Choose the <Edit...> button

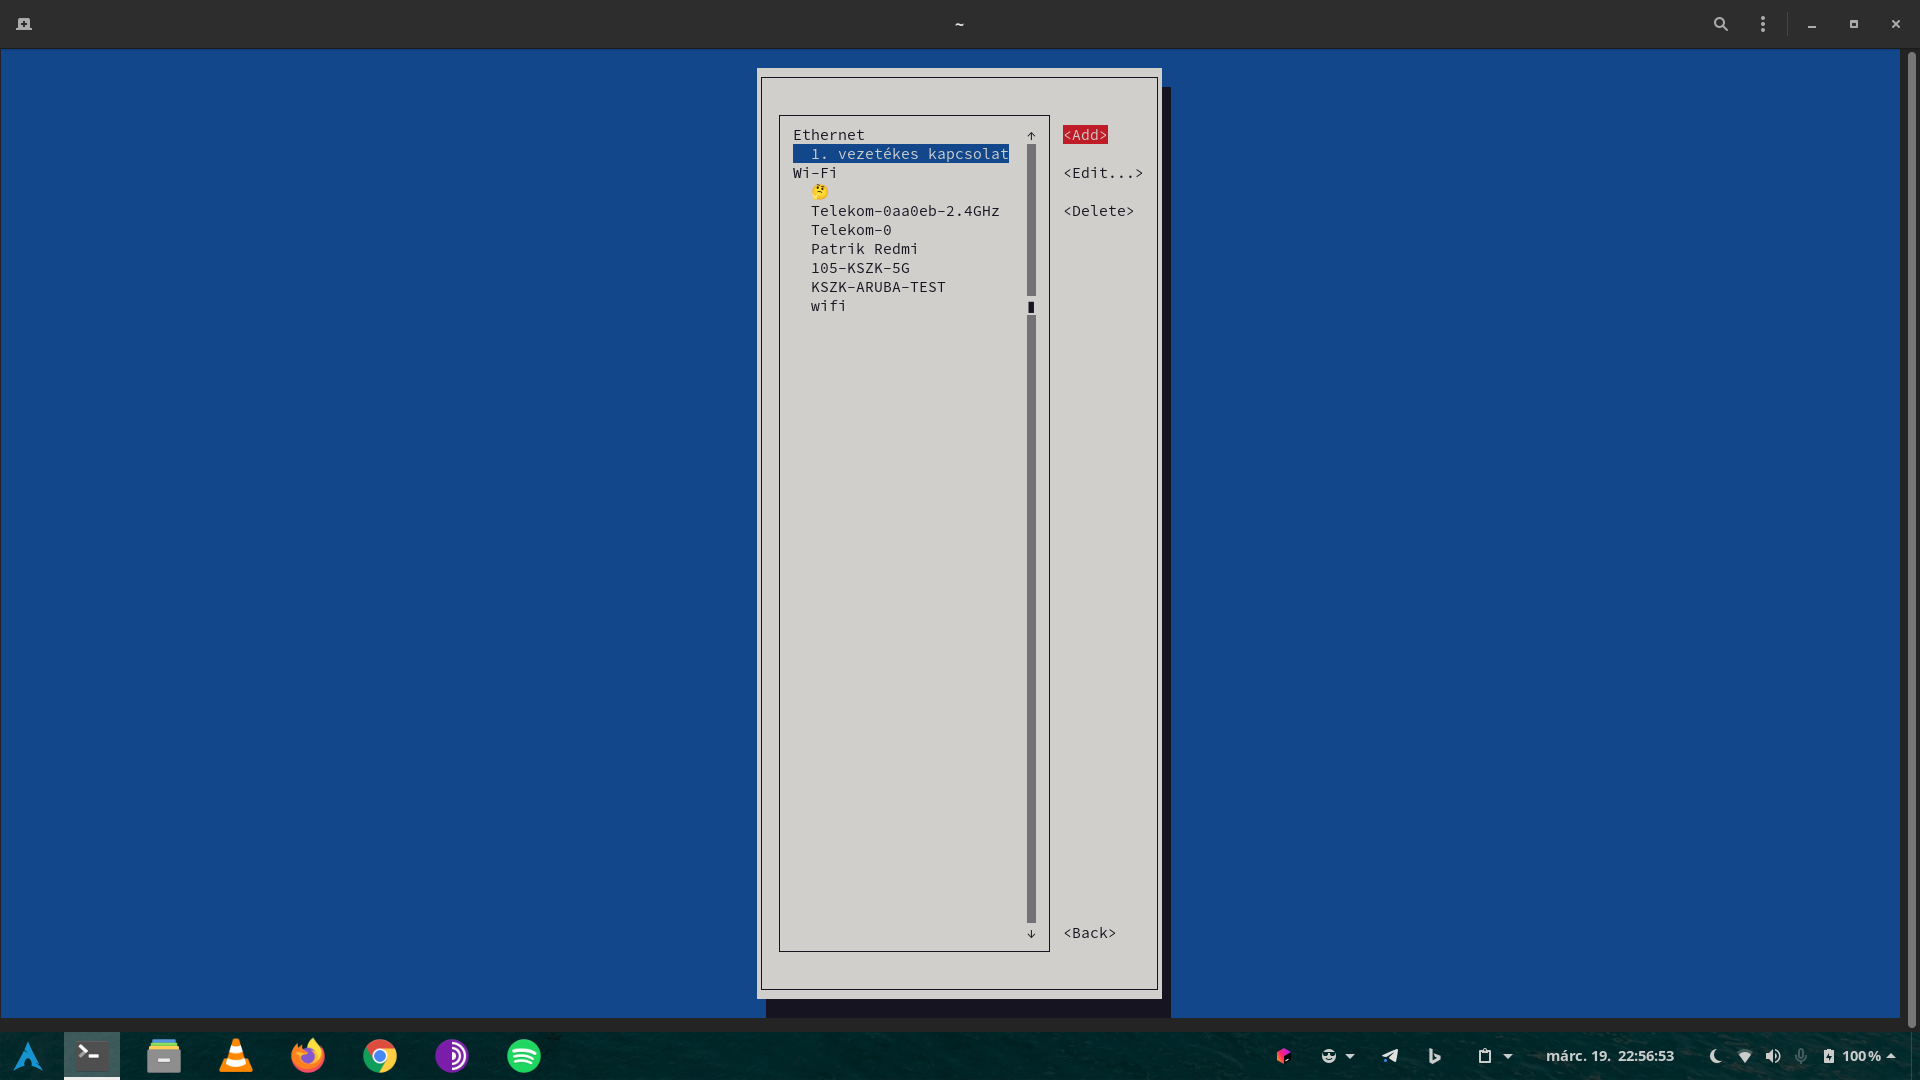click(1103, 173)
